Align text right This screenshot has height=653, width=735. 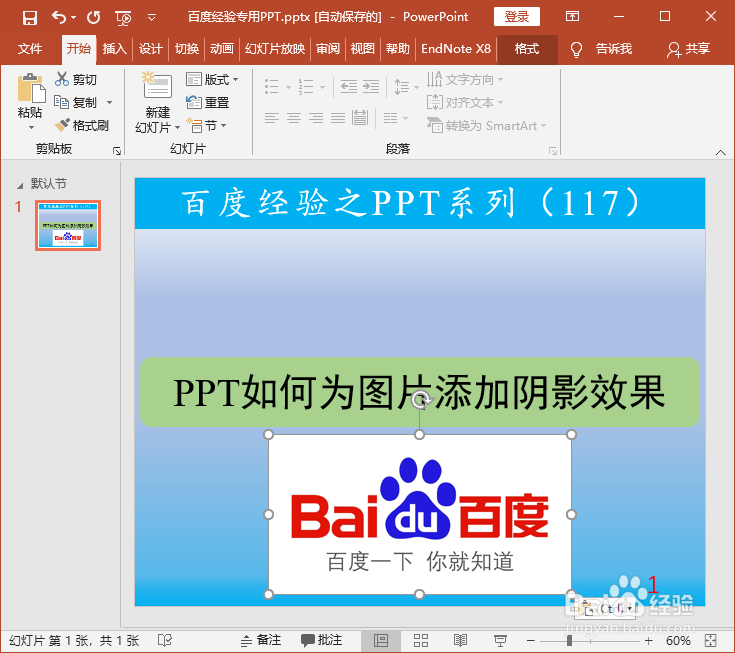pos(316,117)
